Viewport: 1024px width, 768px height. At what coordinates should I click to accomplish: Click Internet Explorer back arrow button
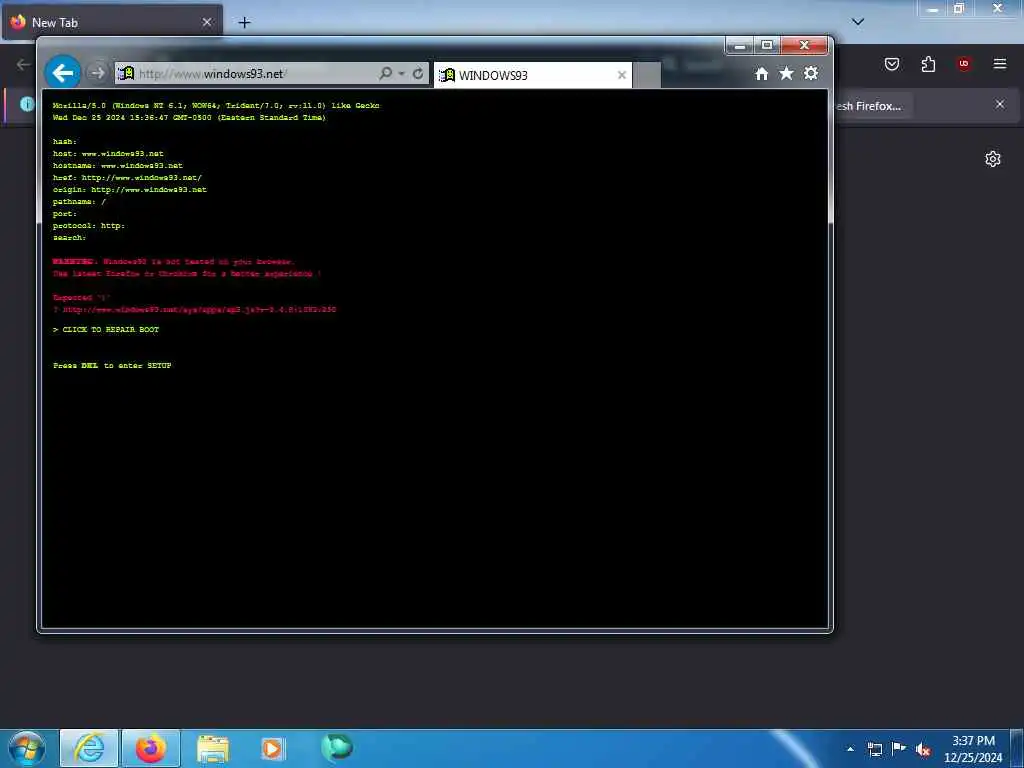tap(63, 72)
